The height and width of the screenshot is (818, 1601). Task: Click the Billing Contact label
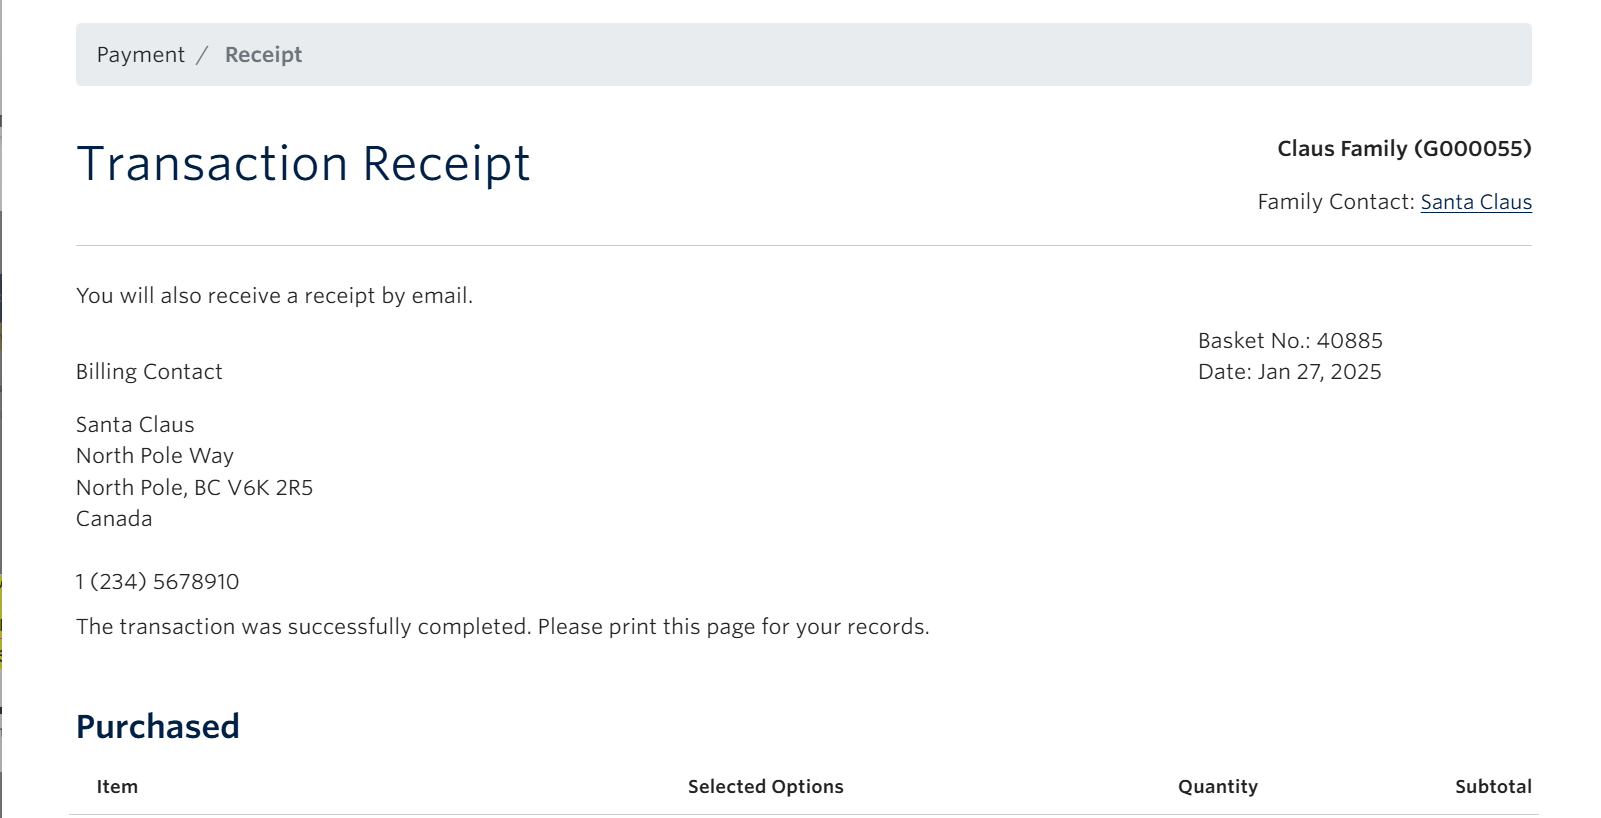tap(149, 371)
